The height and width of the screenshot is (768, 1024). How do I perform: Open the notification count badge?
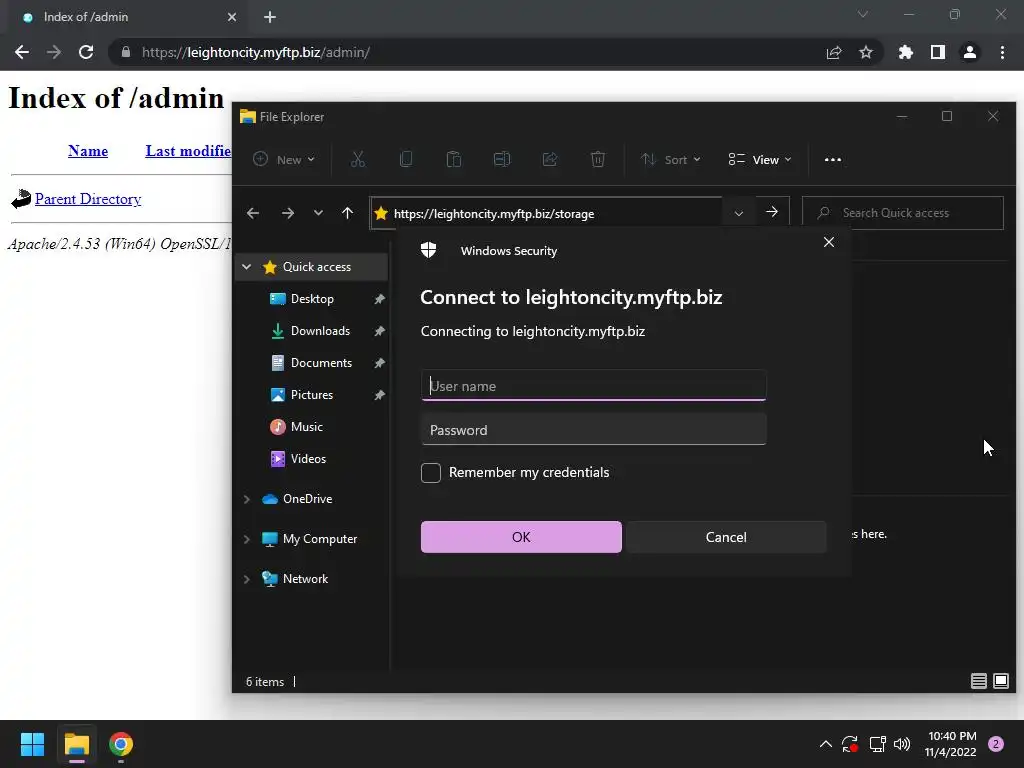[996, 744]
